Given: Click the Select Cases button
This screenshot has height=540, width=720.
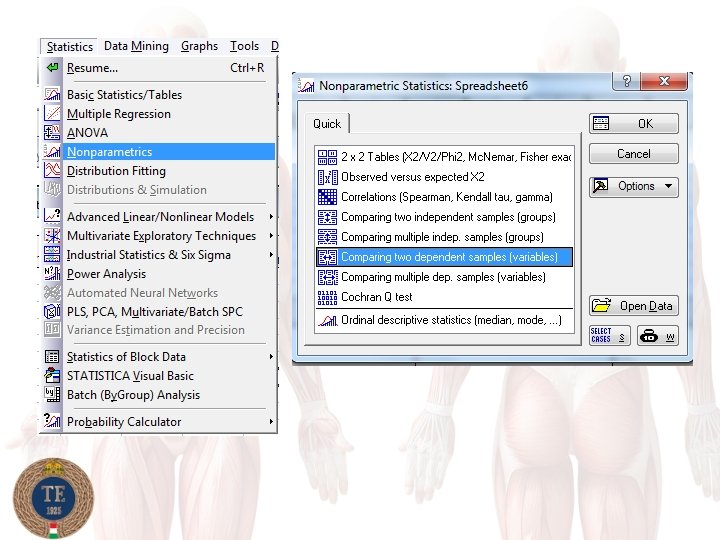Looking at the screenshot, I should (609, 336).
